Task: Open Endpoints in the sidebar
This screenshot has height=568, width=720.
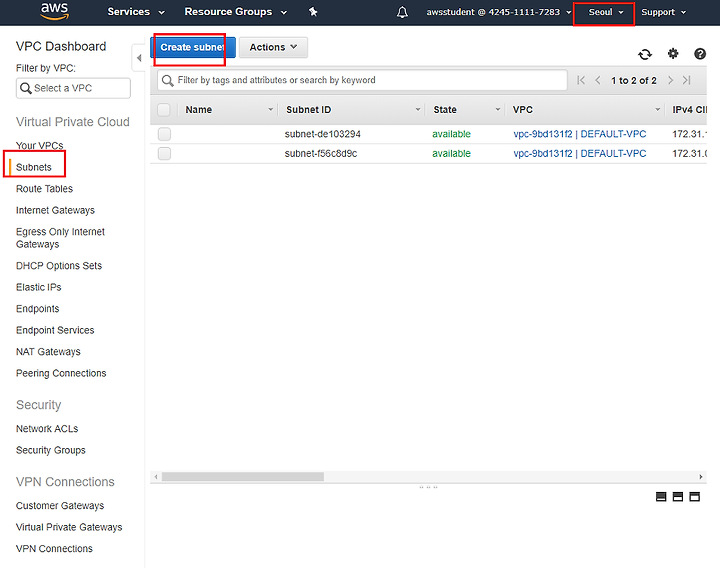Action: (38, 309)
